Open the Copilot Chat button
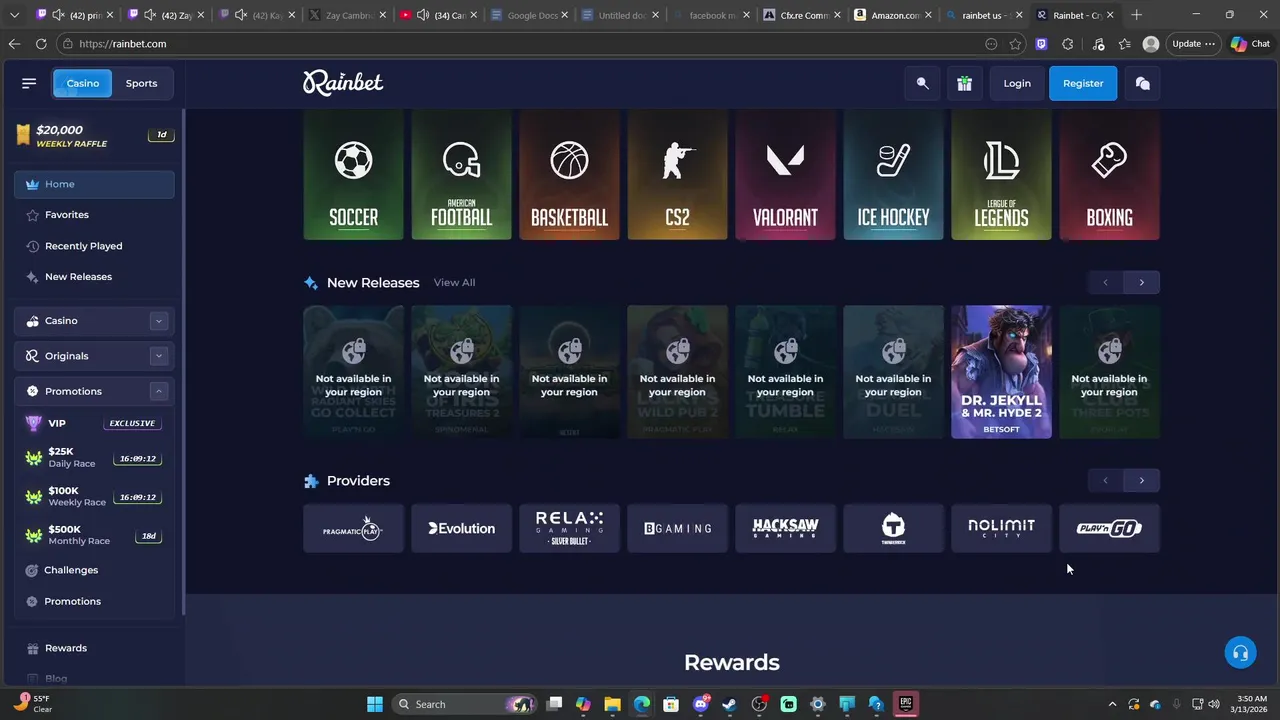This screenshot has width=1280, height=720. tap(1250, 44)
